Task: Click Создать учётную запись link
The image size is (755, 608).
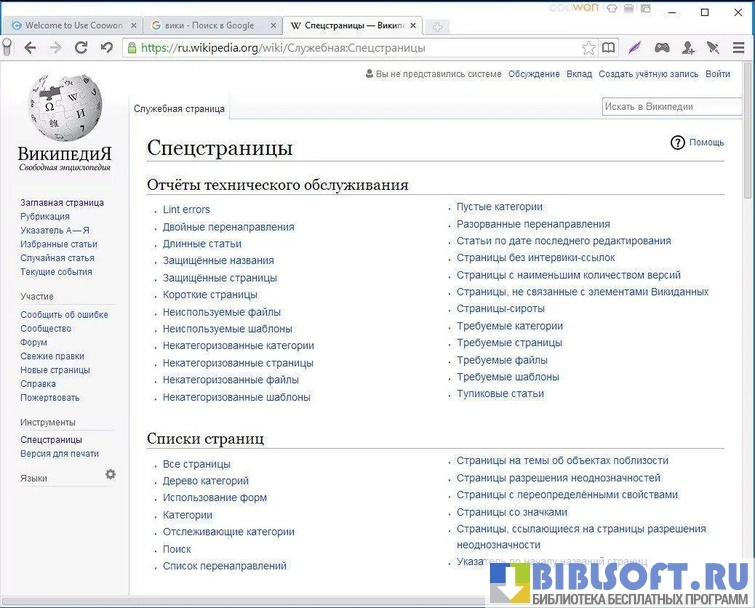Action: 648,74
